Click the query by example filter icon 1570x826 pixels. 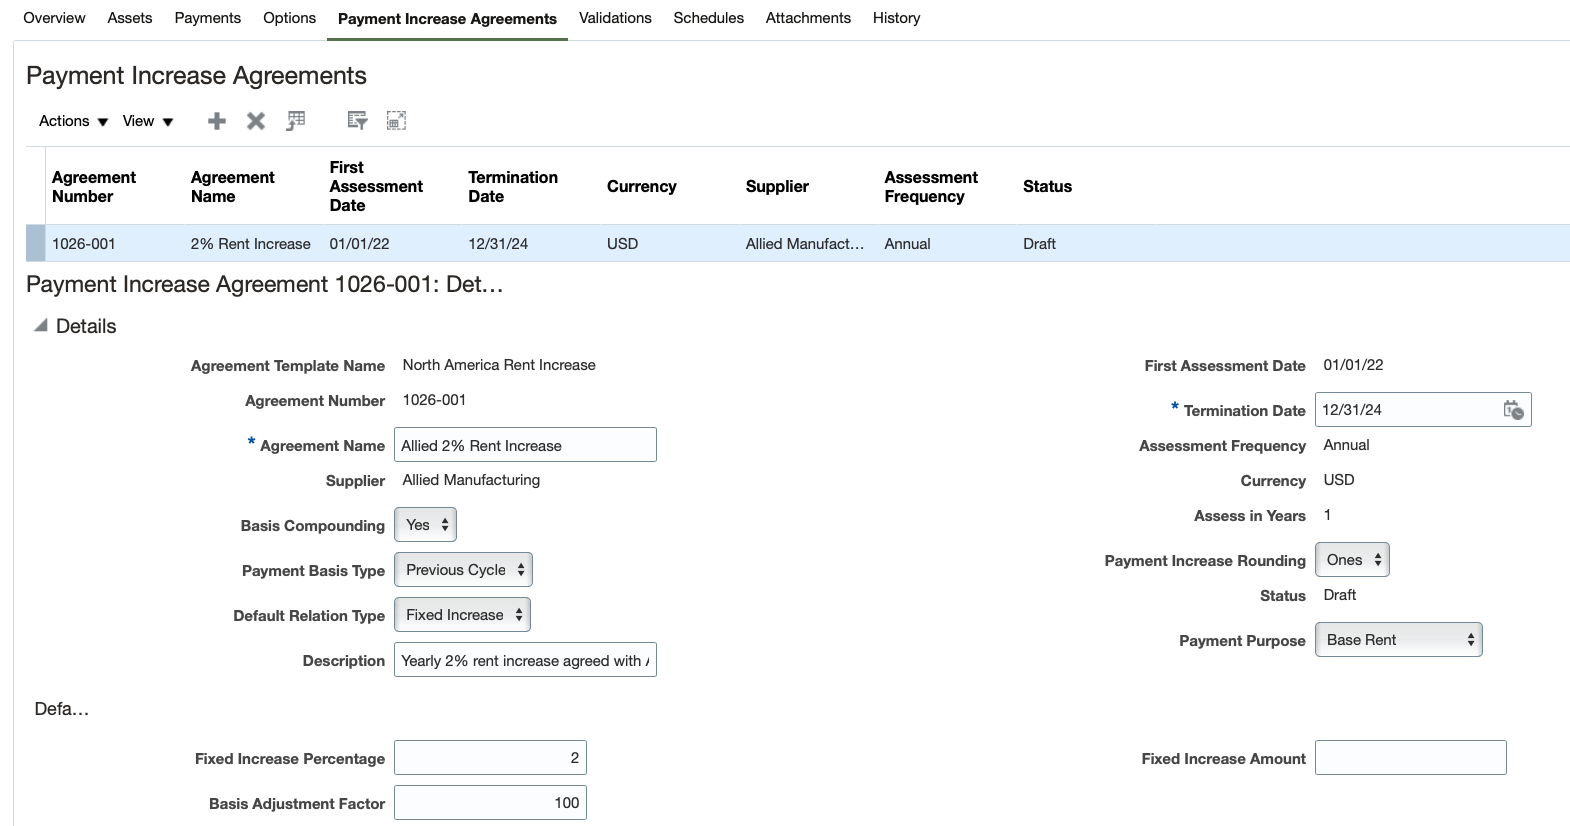[x=357, y=121]
